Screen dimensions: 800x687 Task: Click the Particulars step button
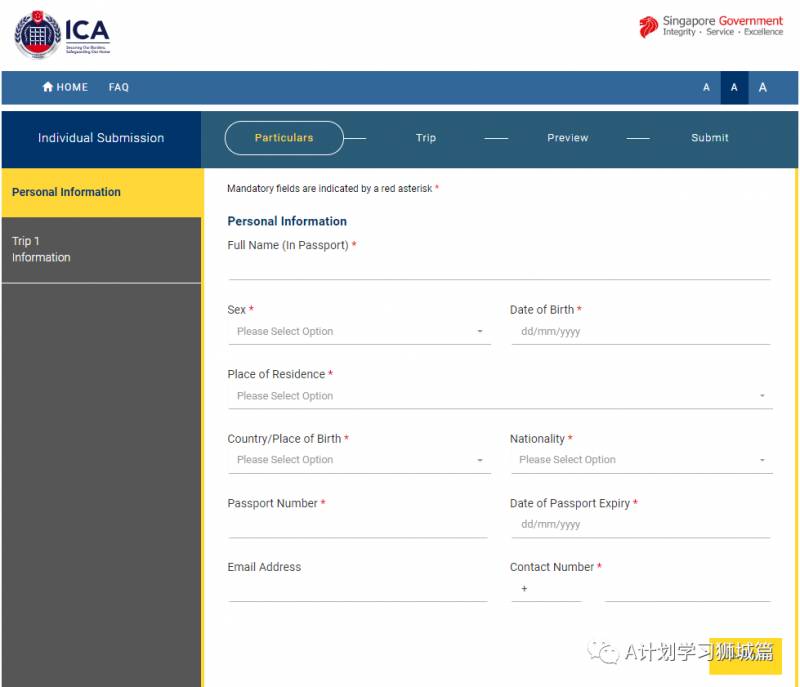284,138
